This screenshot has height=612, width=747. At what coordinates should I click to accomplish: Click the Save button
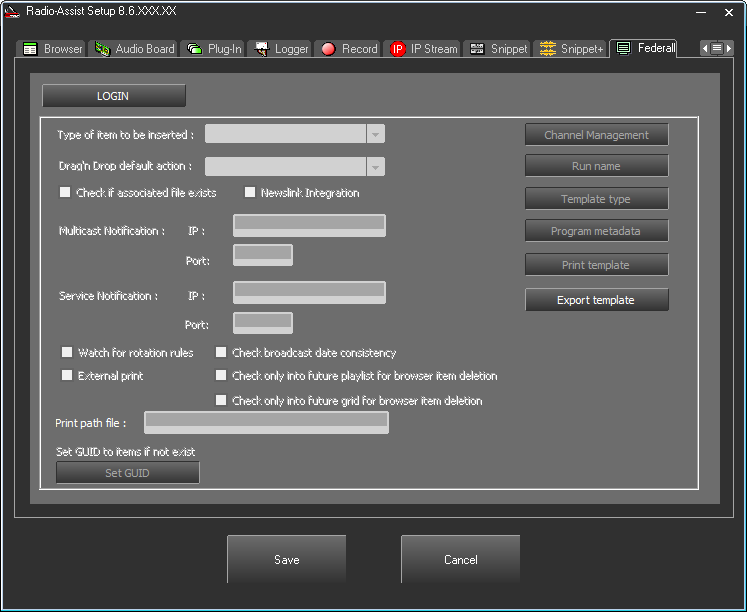click(x=286, y=560)
